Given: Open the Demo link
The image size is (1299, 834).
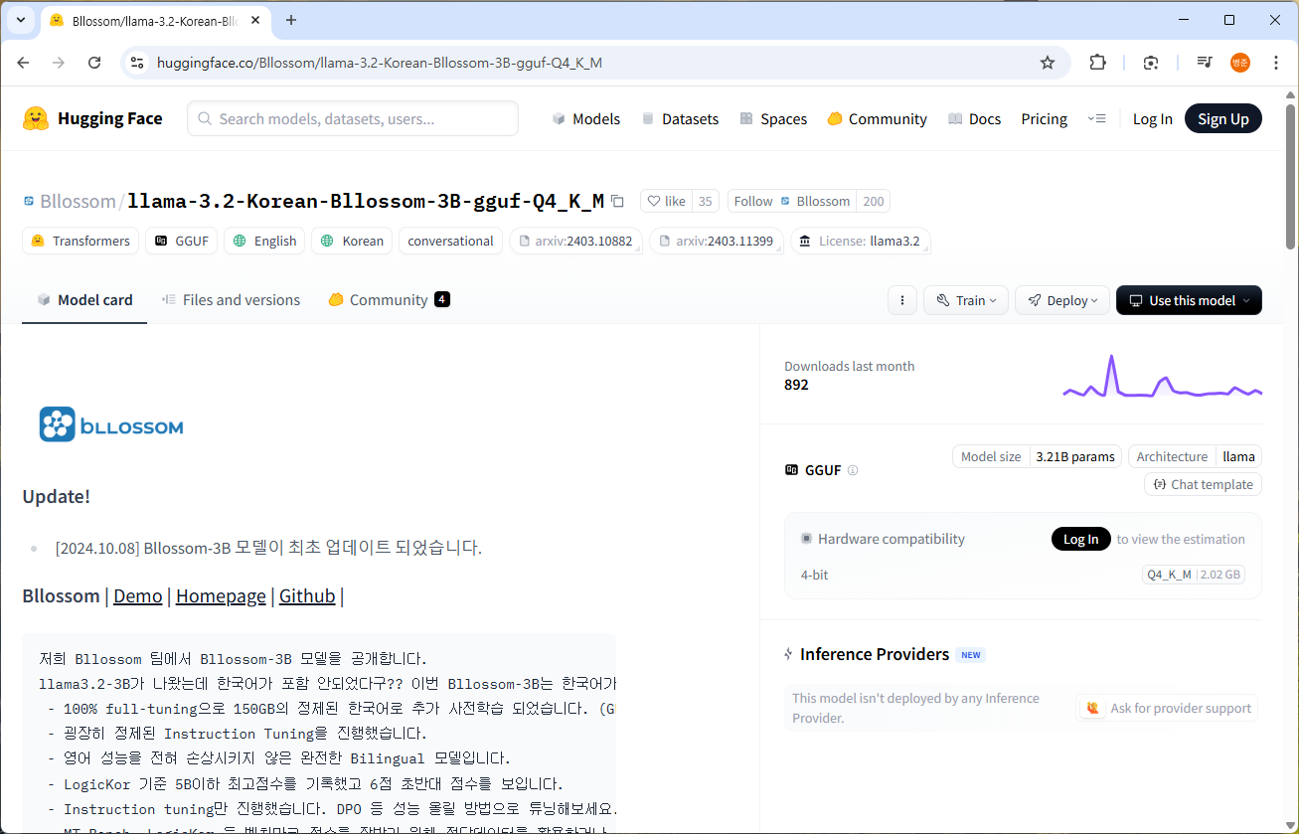Looking at the screenshot, I should (138, 596).
